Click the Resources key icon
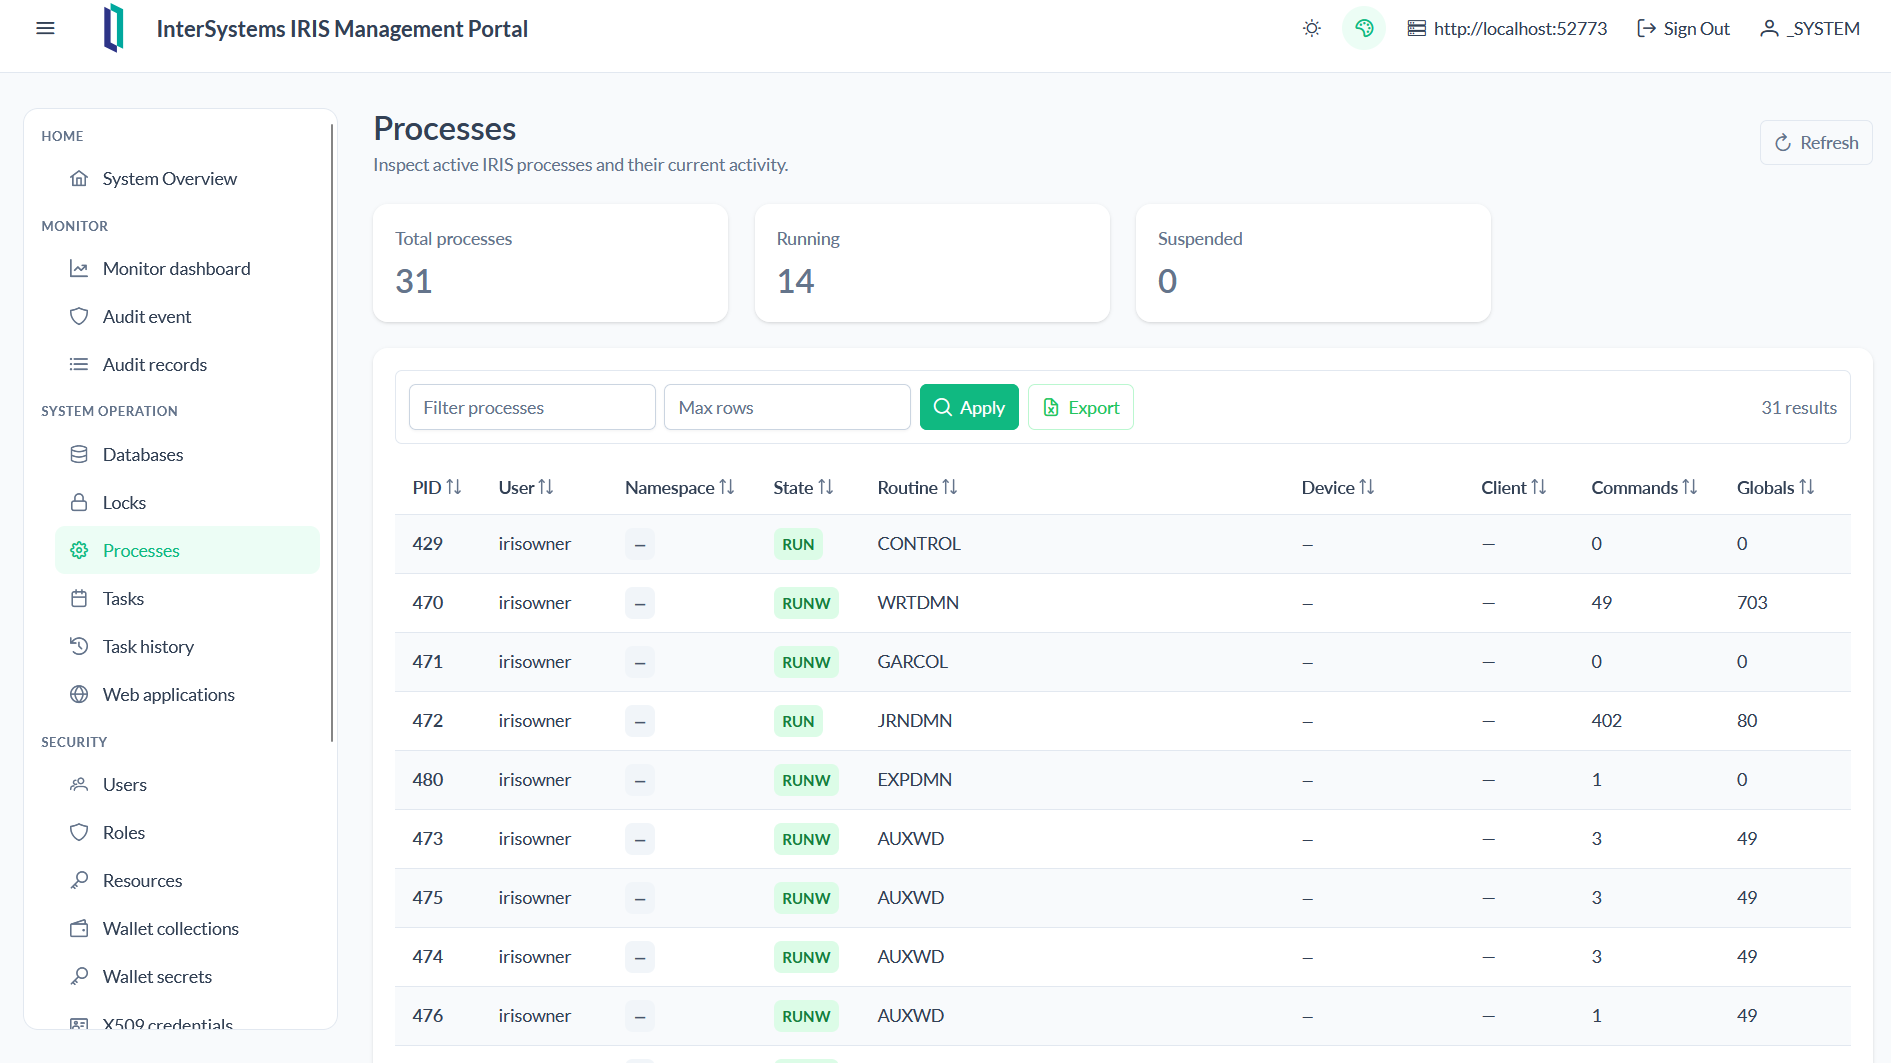Viewport: 1891px width, 1063px height. pyautogui.click(x=79, y=881)
